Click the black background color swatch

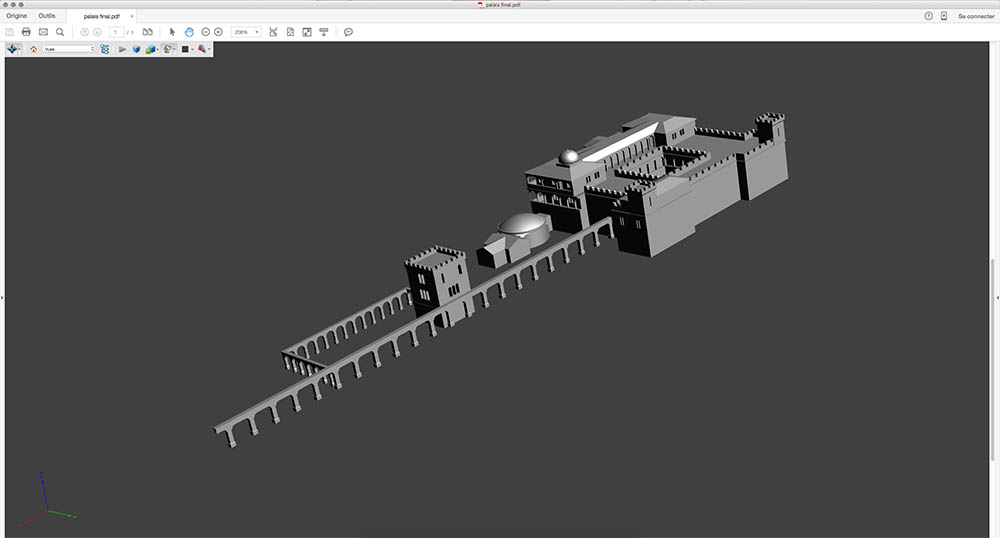tap(185, 48)
